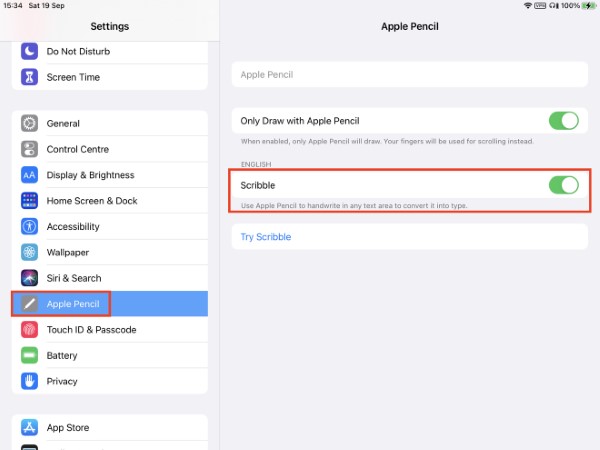Tap the Wi-Fi status icon
This screenshot has height=450, width=600.
pyautogui.click(x=528, y=6)
